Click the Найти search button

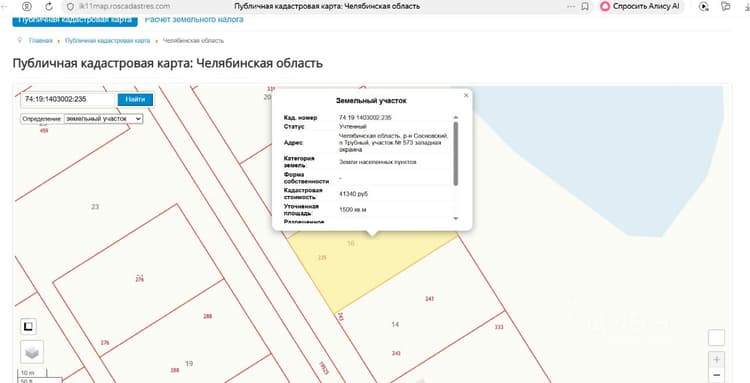tap(135, 99)
